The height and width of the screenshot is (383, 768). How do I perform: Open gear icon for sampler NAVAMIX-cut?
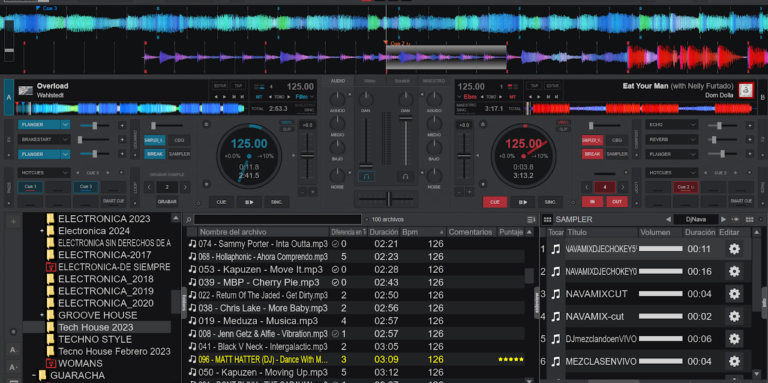[x=734, y=316]
